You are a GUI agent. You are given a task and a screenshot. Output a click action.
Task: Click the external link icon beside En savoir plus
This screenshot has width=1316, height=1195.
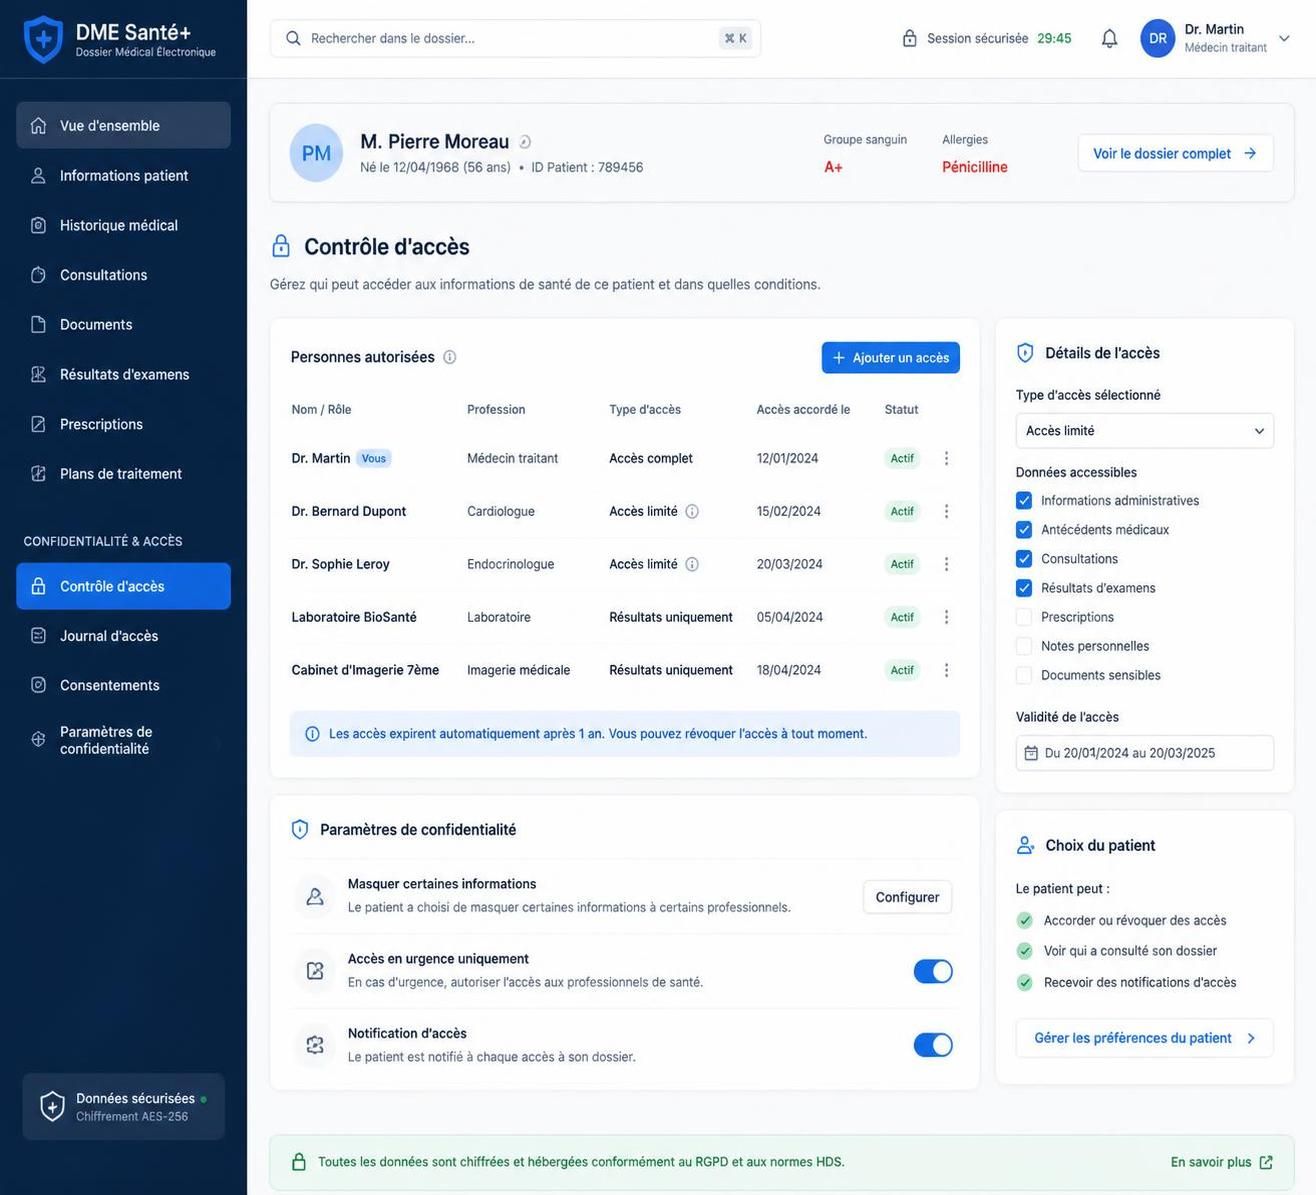1266,1162
